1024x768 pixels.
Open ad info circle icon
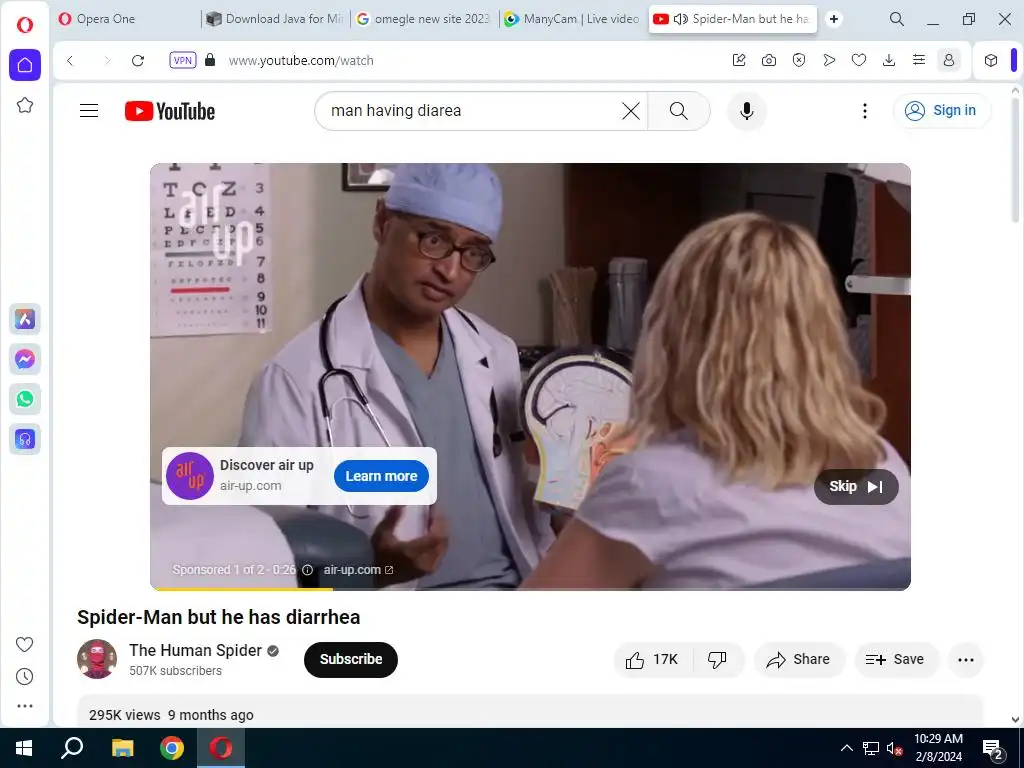pyautogui.click(x=307, y=569)
